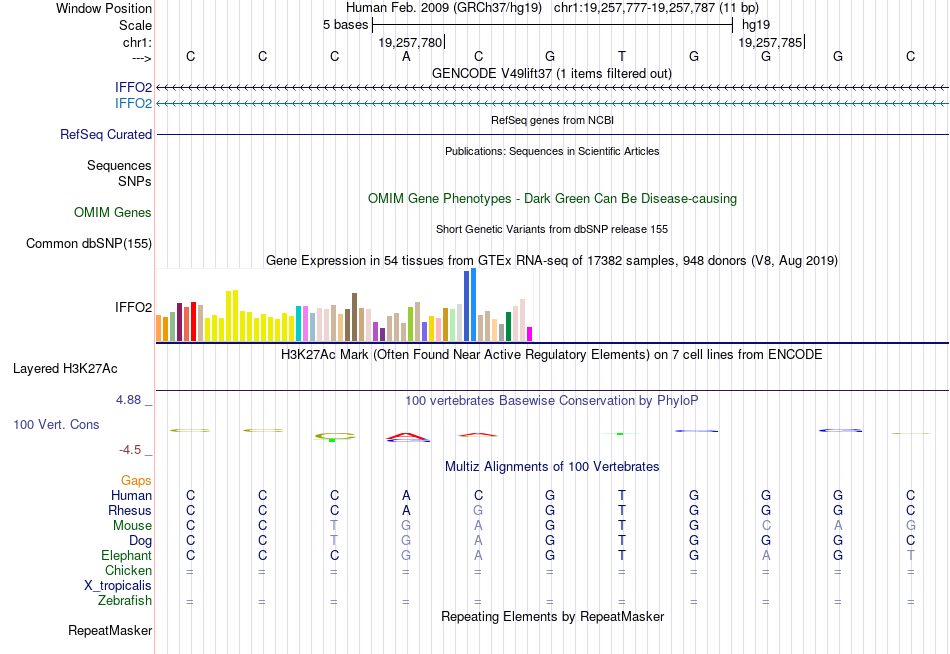Click the RefSeq genes from NCBI title

tap(552, 120)
